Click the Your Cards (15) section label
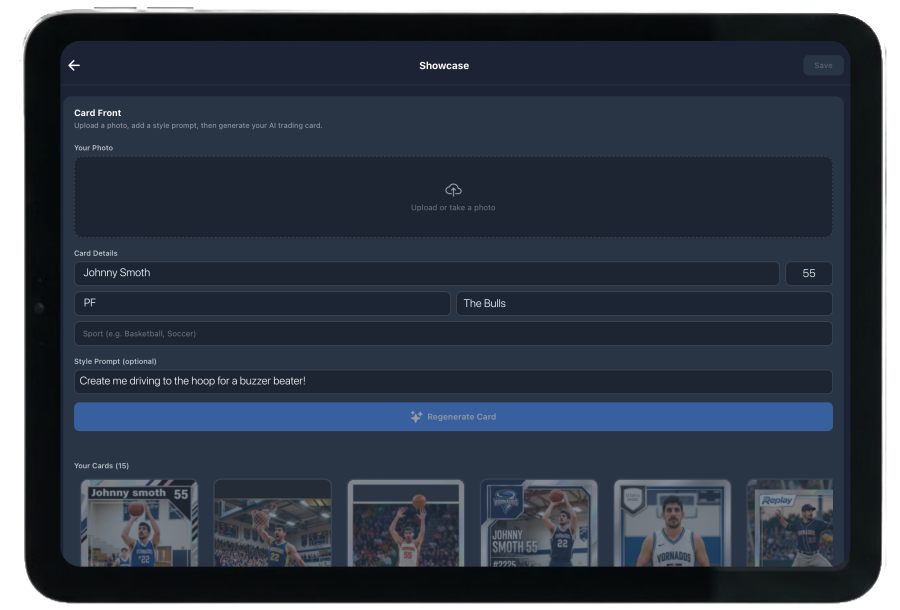Screen dimensions: 900x610 click(101, 465)
